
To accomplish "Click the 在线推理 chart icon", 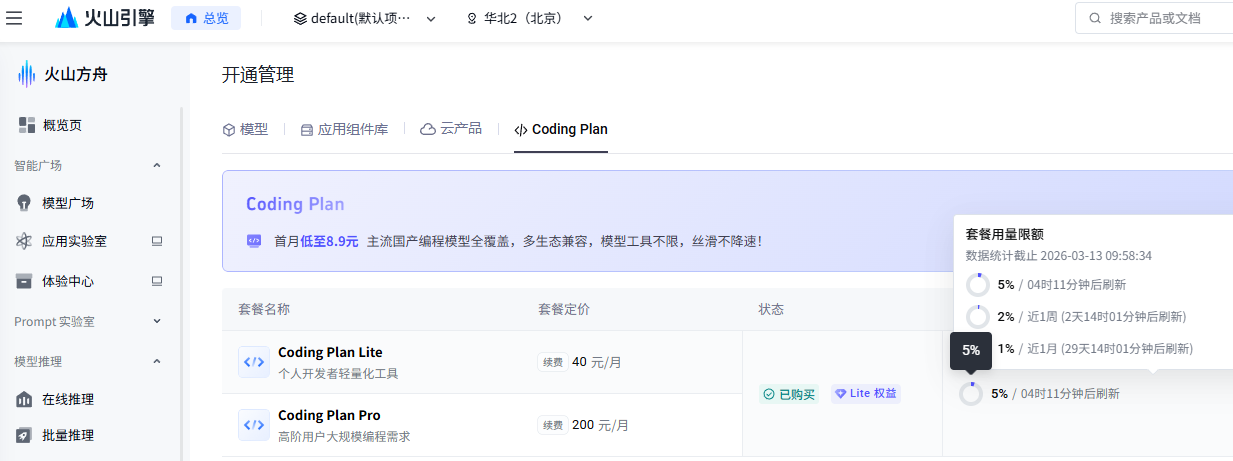I will [x=25, y=399].
